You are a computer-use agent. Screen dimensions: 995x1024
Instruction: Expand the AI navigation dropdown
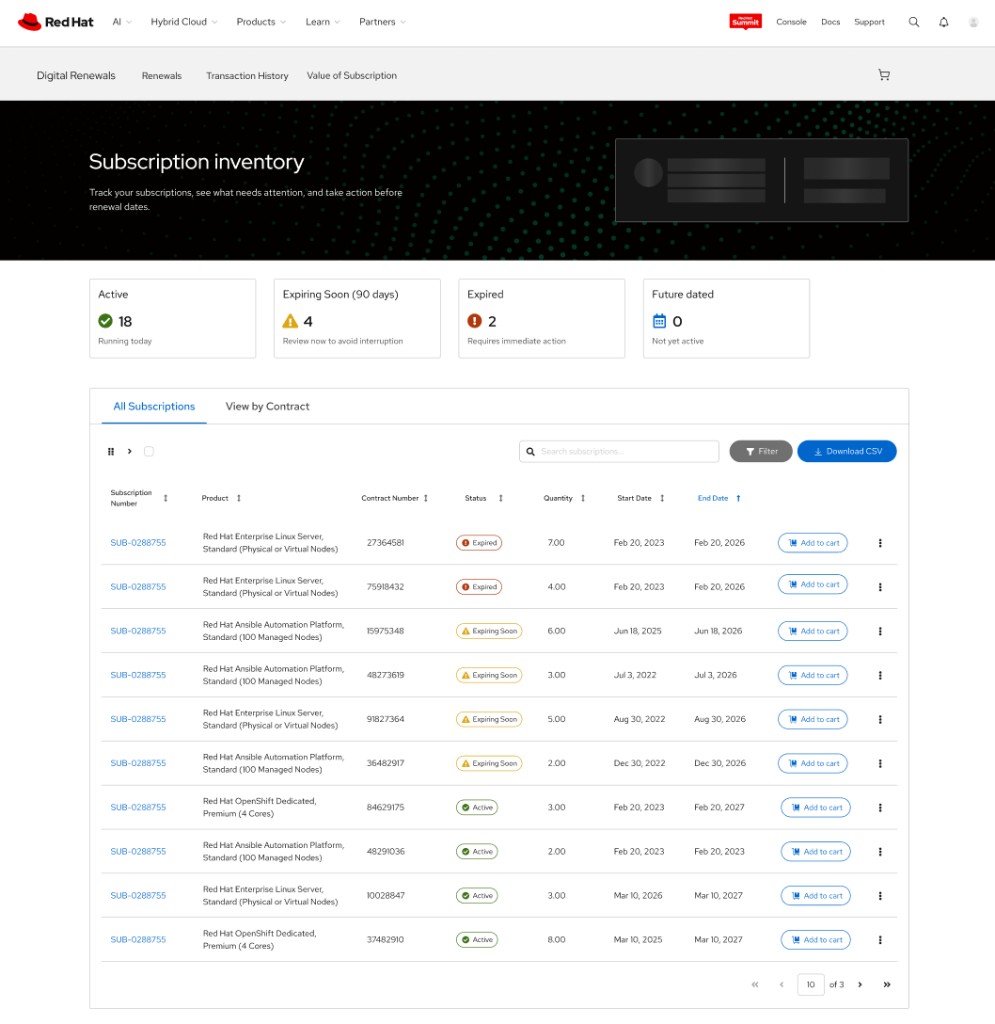(x=121, y=22)
